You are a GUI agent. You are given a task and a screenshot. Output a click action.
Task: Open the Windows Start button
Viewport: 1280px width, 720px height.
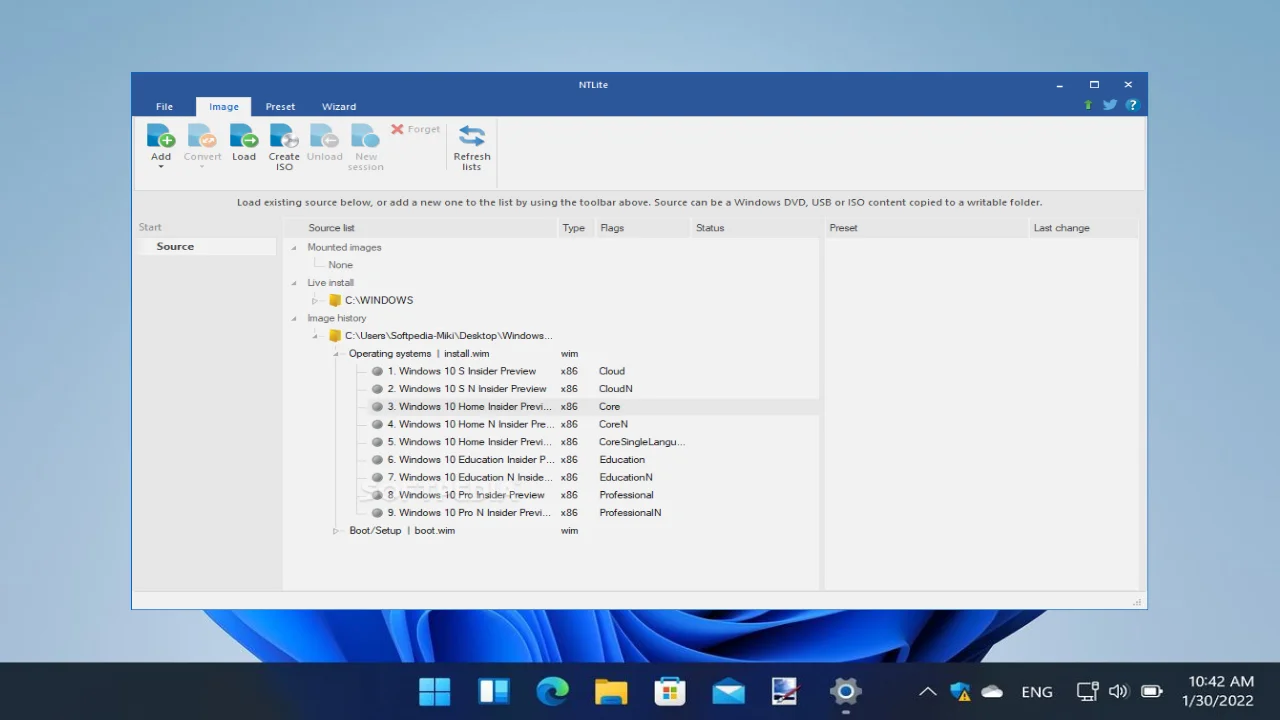point(435,691)
